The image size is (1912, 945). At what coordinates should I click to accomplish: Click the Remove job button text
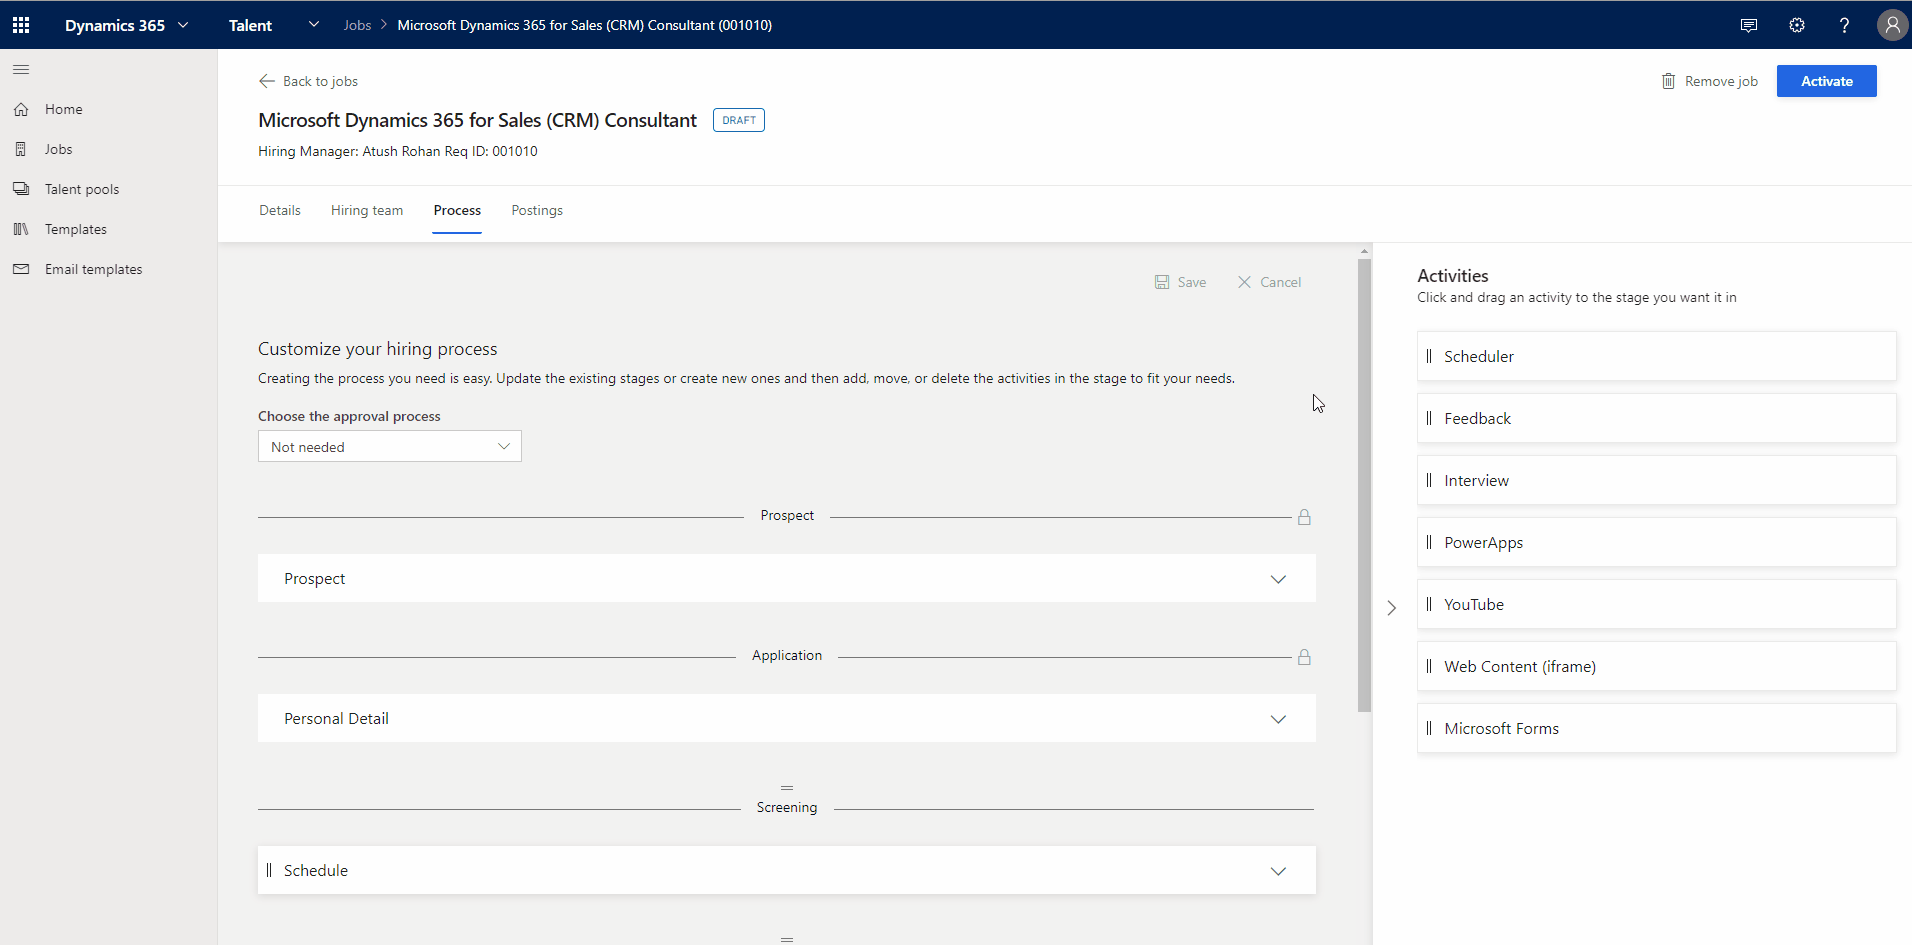pyautogui.click(x=1721, y=81)
